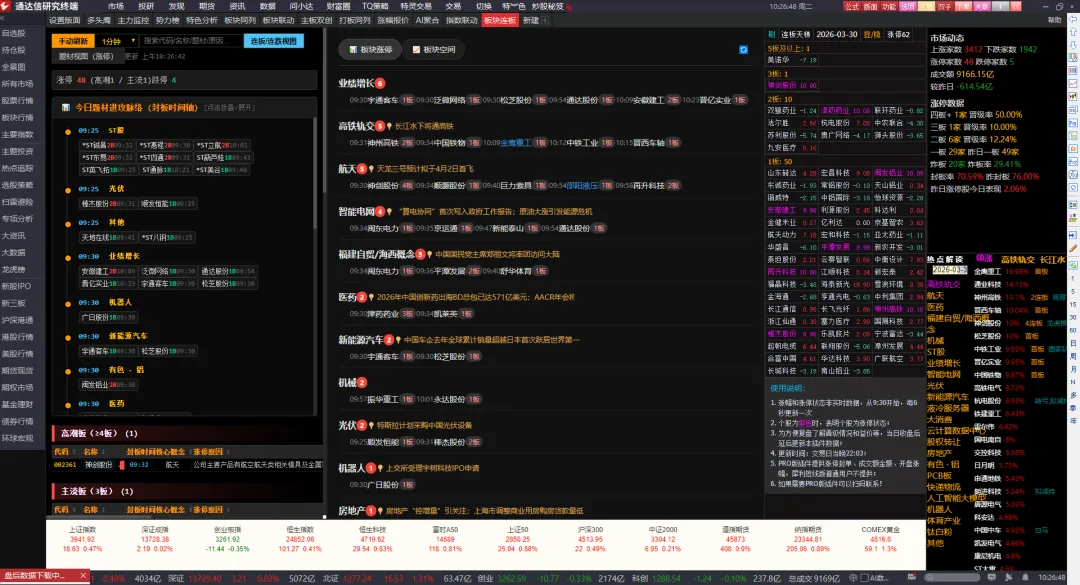The image size is (1080, 585).
Task: Click the orange dot marker at 09:25 光伏
Action: pos(68,190)
